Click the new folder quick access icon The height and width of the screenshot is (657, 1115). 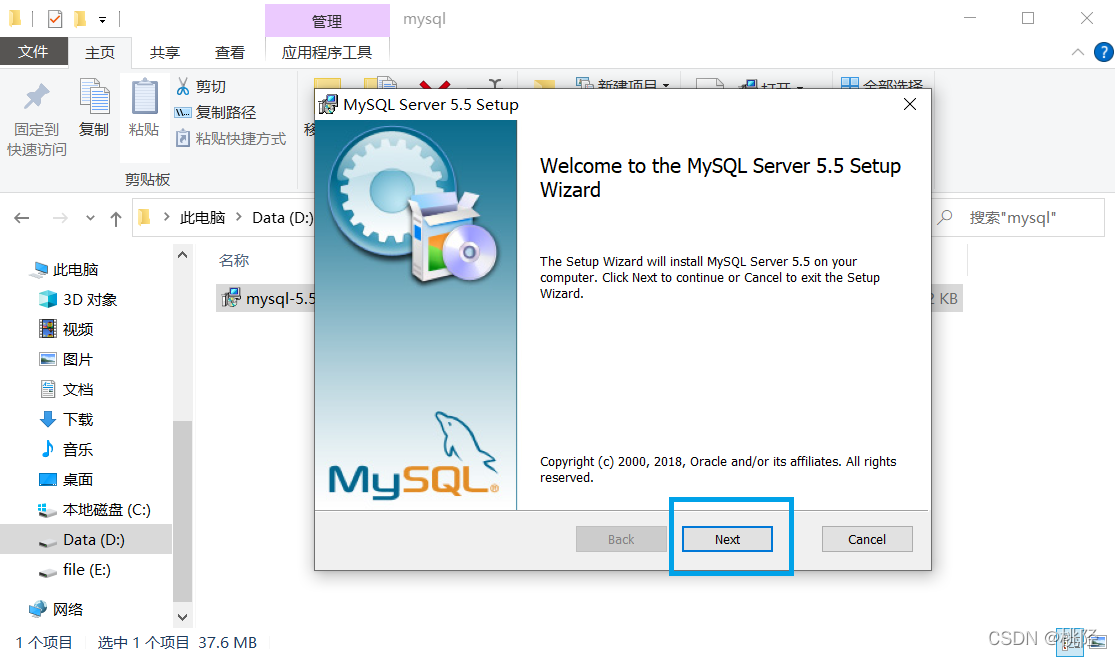pos(80,18)
